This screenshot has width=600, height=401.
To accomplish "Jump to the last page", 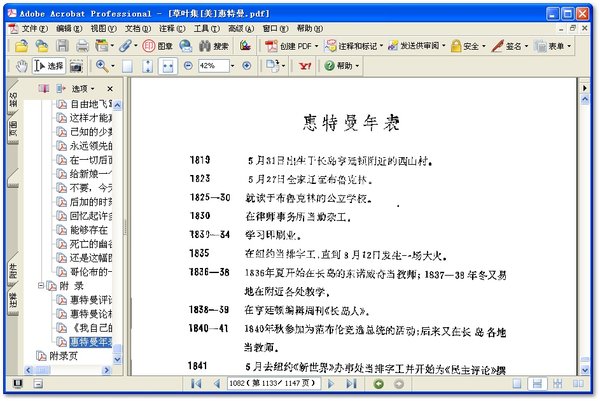I will (351, 383).
